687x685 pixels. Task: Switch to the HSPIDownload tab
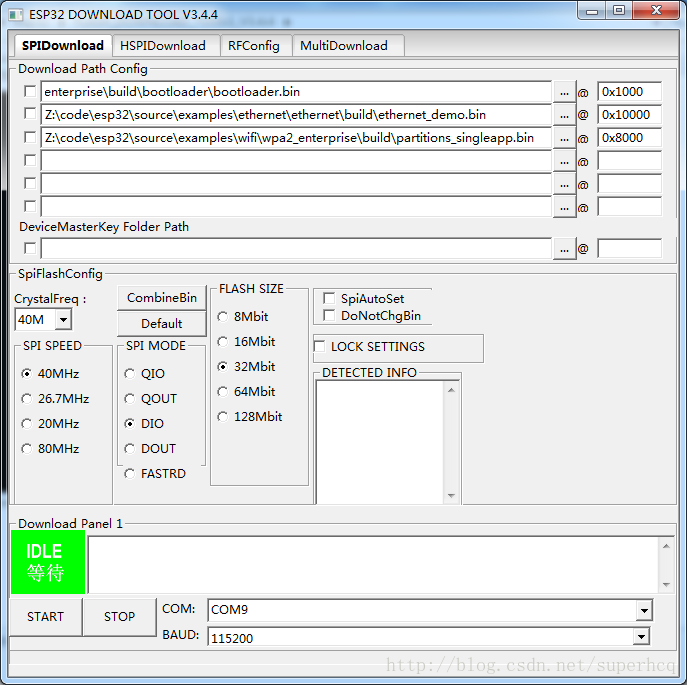click(166, 46)
